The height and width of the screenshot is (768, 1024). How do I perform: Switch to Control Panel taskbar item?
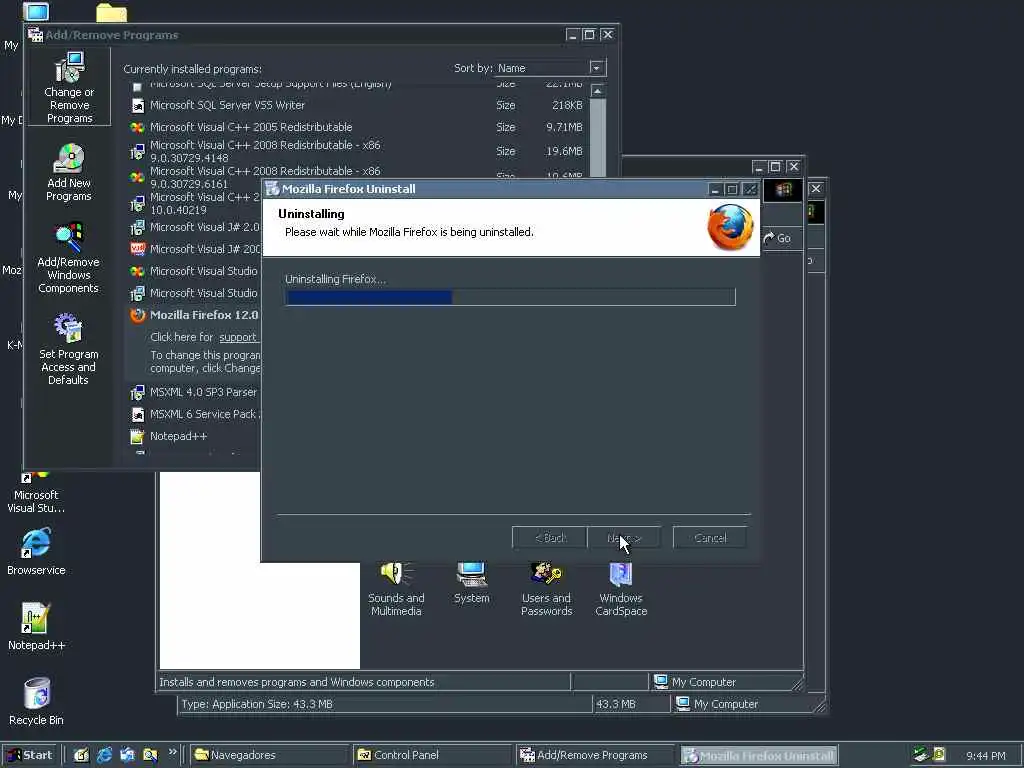pos(433,755)
